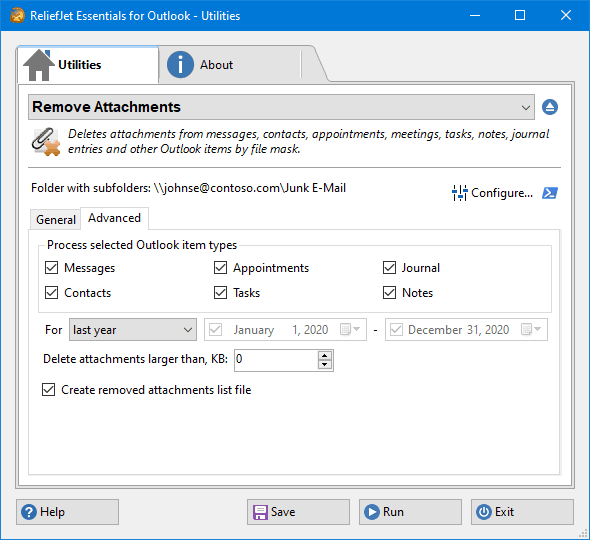This screenshot has width=590, height=540.
Task: Minimize the ReliefJet window
Action: coord(475,15)
